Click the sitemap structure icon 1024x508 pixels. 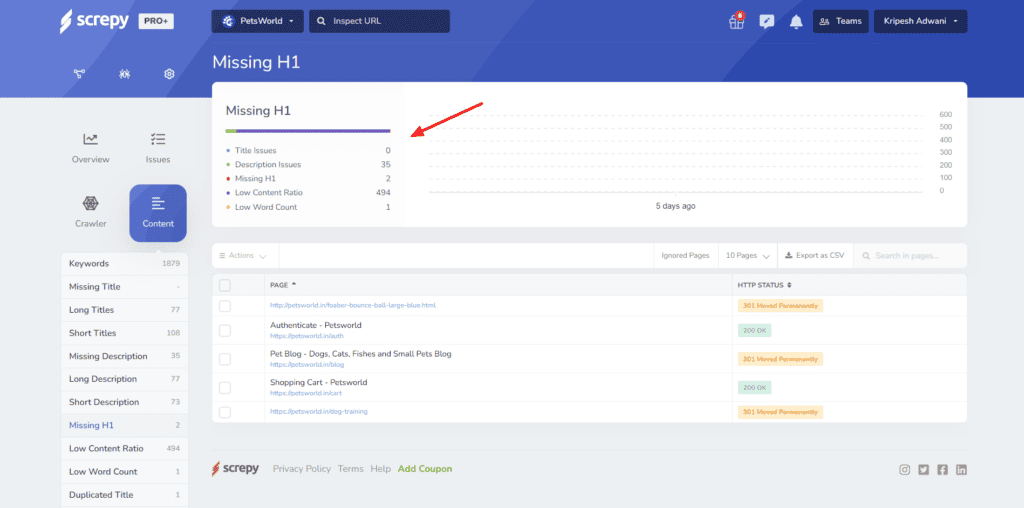point(78,74)
